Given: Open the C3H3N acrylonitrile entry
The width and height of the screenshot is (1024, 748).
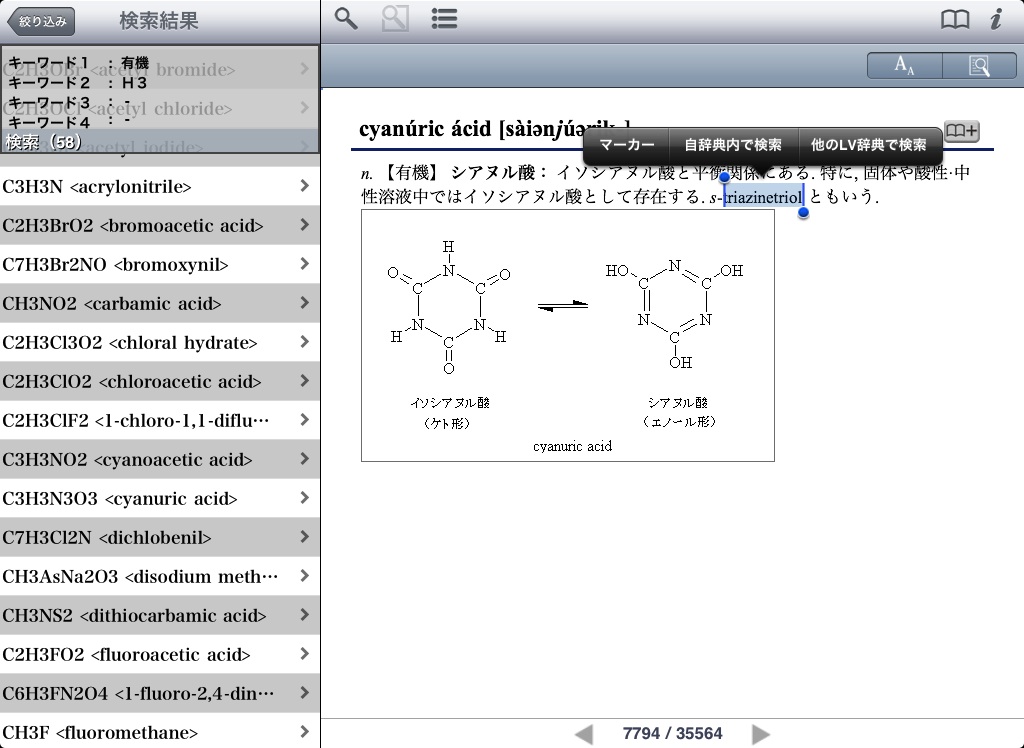Looking at the screenshot, I should point(159,186).
